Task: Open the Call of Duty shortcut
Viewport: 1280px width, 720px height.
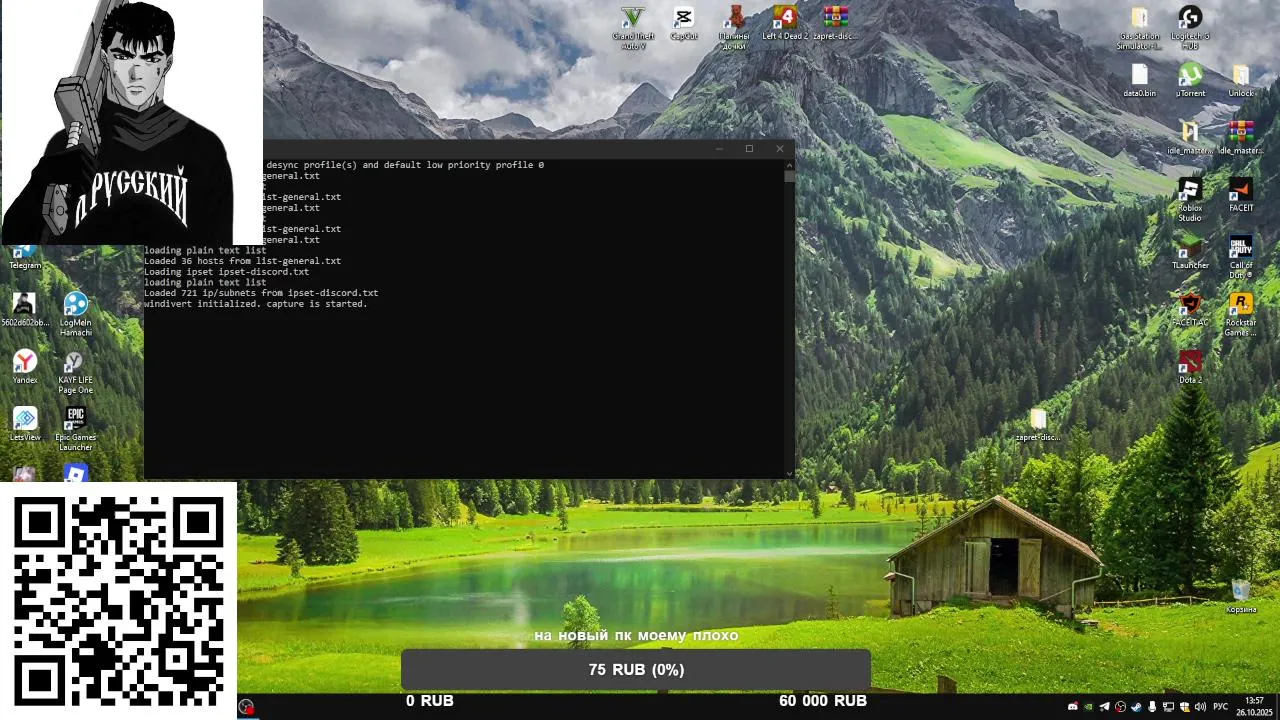Action: coord(1241,257)
